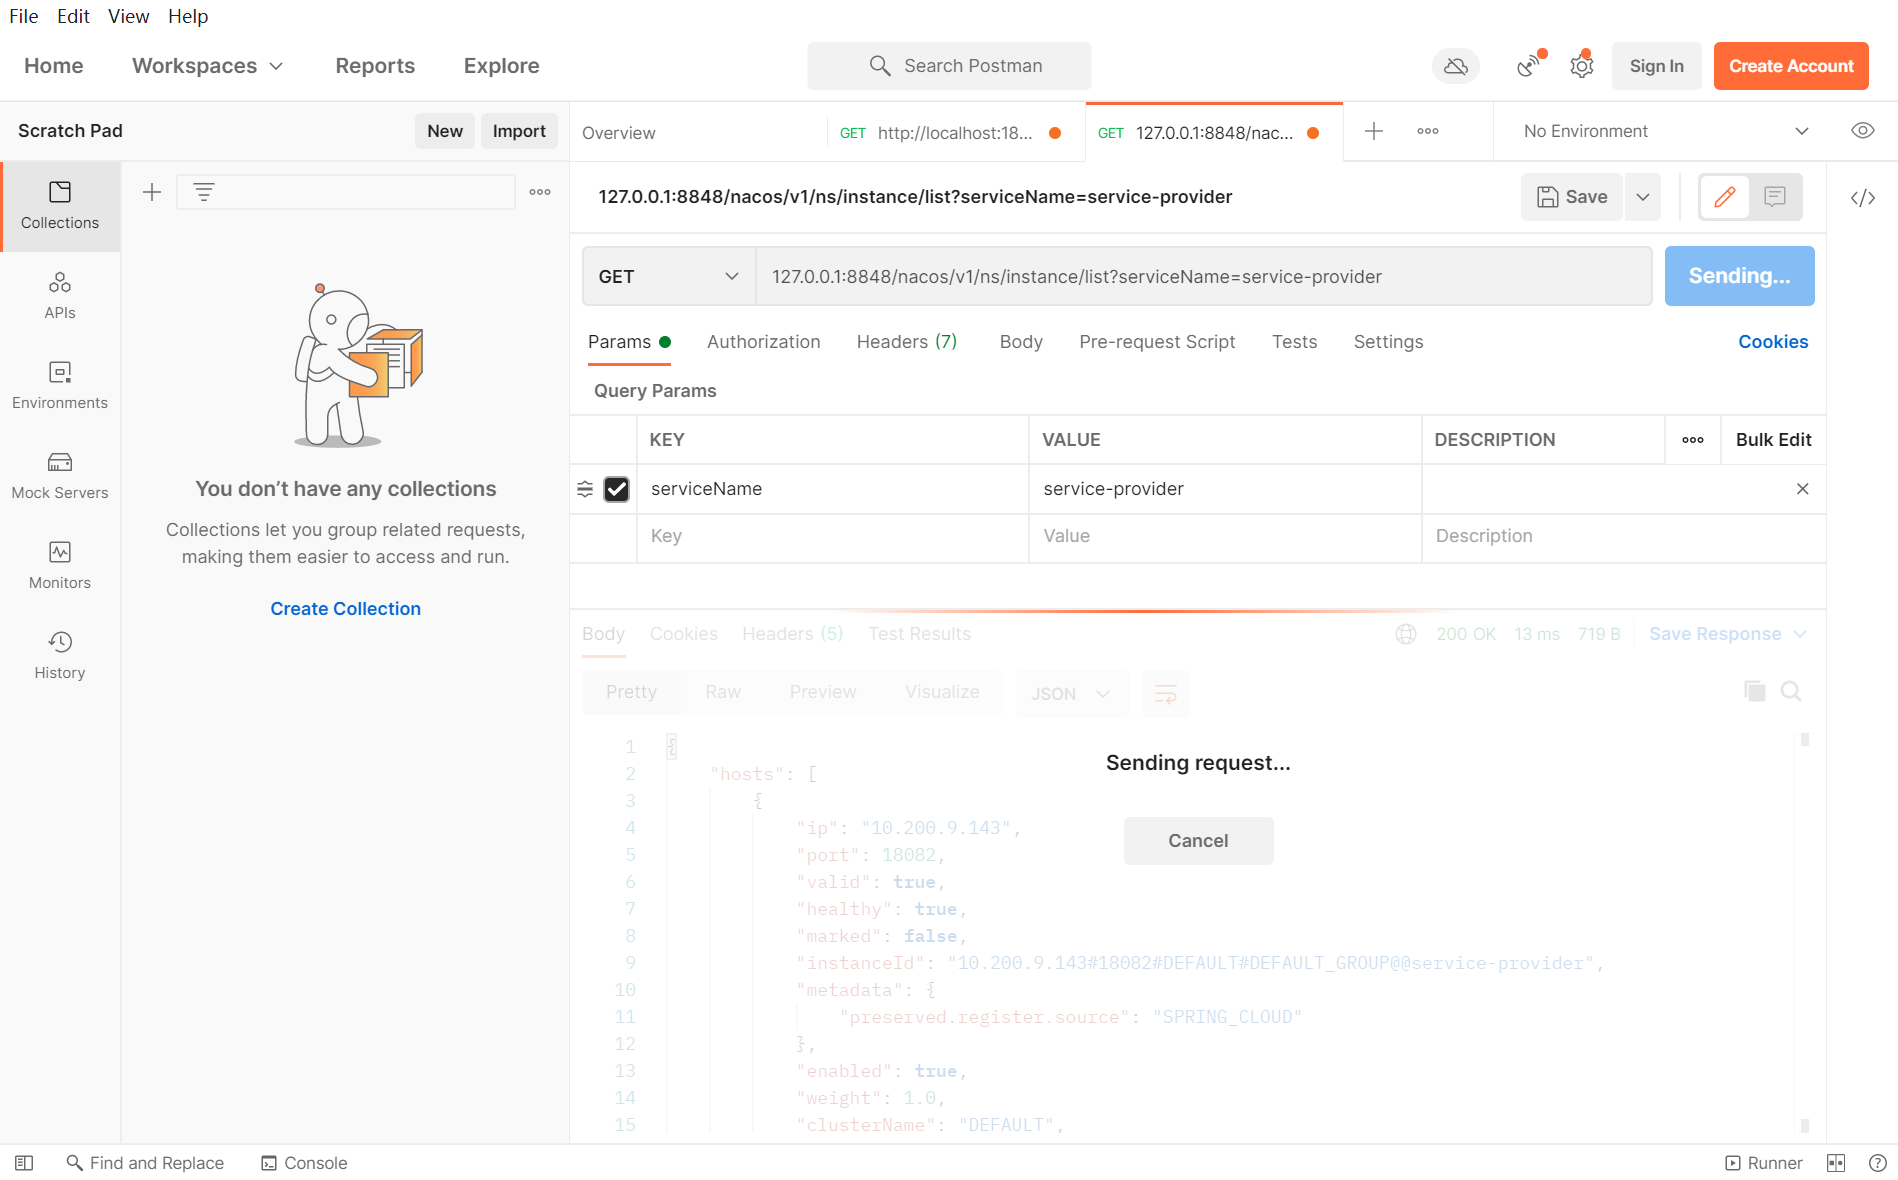Switch to the comments mode icon
The width and height of the screenshot is (1898, 1180).
pyautogui.click(x=1775, y=197)
